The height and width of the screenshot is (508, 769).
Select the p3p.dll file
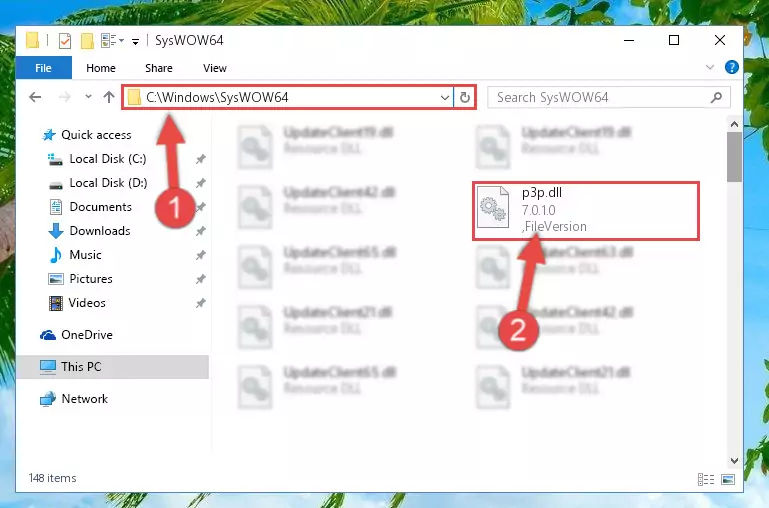tap(586, 211)
